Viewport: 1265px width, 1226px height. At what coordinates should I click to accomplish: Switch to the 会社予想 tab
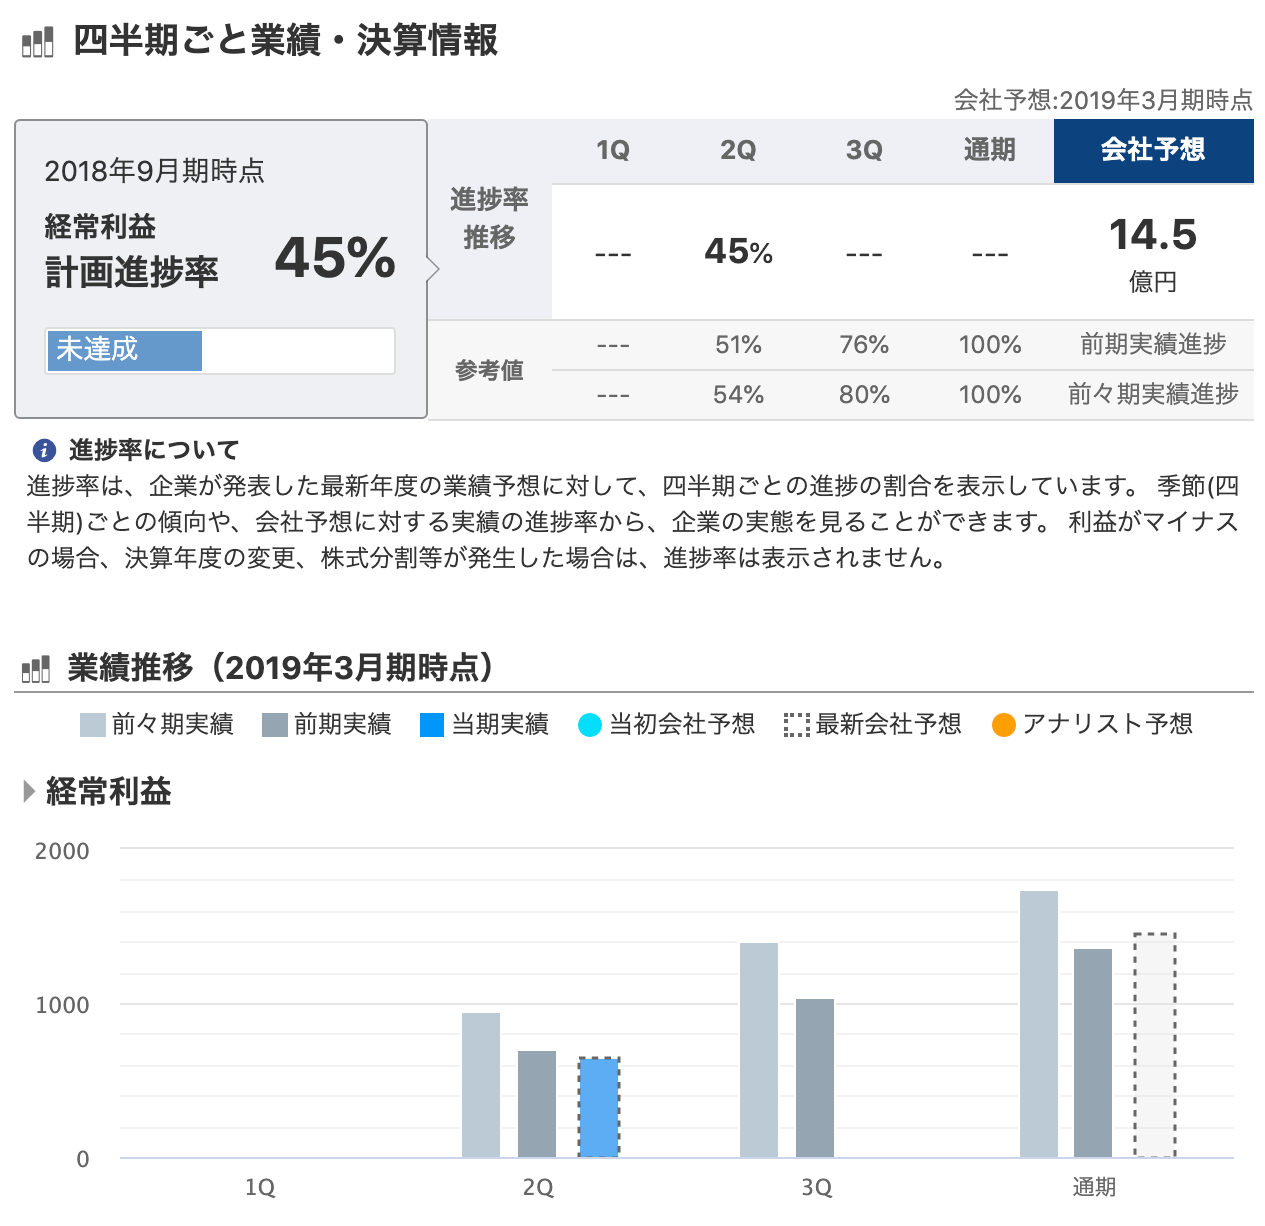(1152, 150)
